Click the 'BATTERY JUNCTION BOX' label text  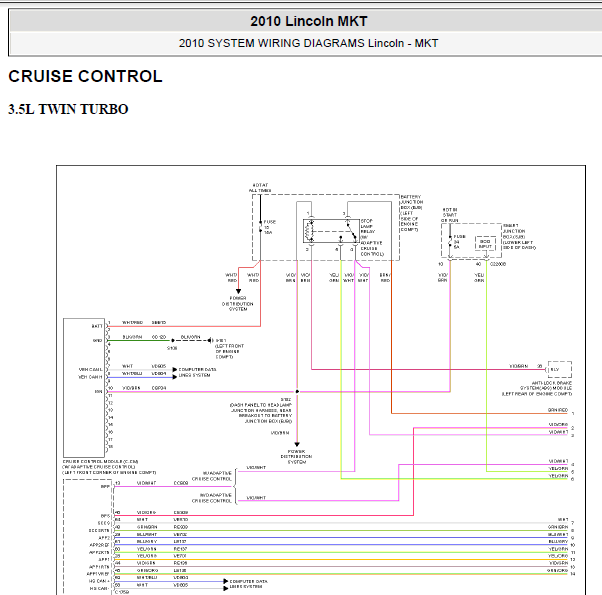pos(412,213)
